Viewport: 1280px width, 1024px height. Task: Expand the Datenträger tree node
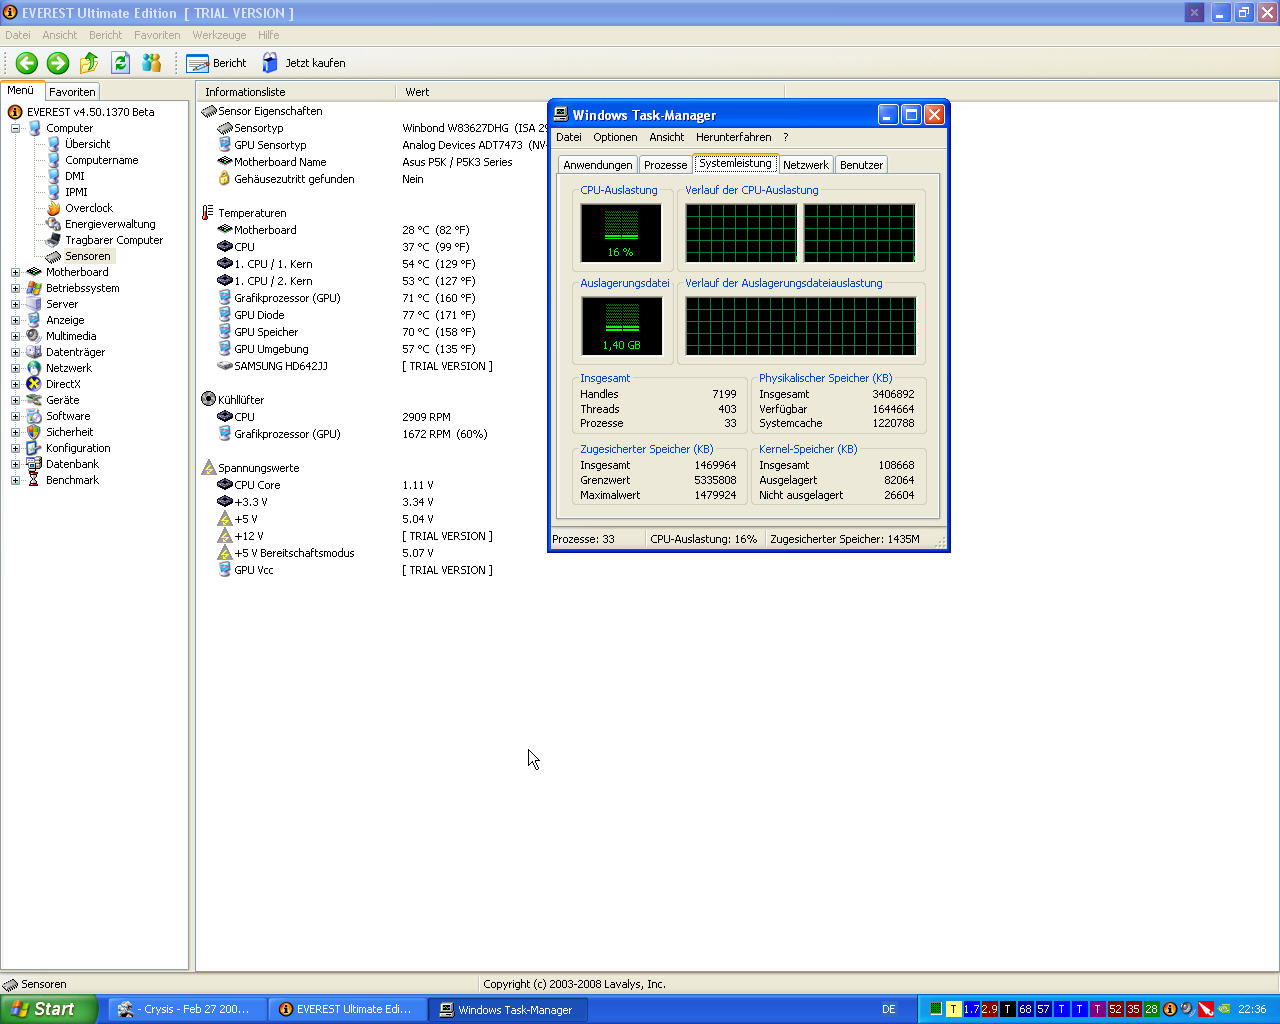click(15, 352)
